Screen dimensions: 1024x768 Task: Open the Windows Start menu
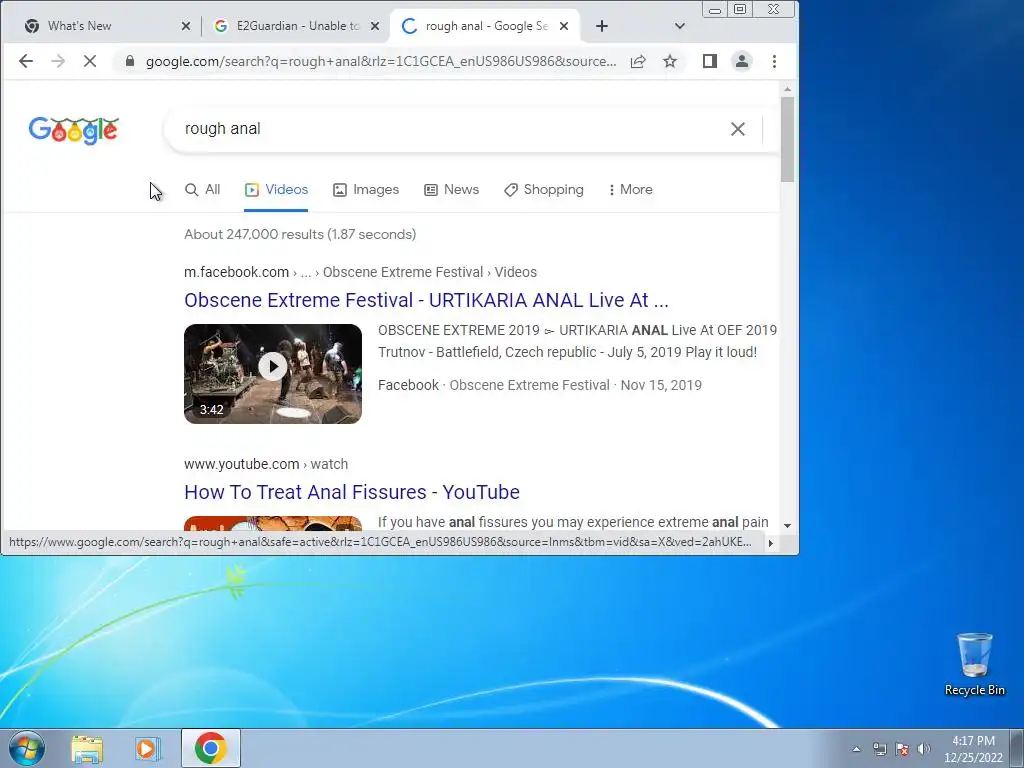27,748
